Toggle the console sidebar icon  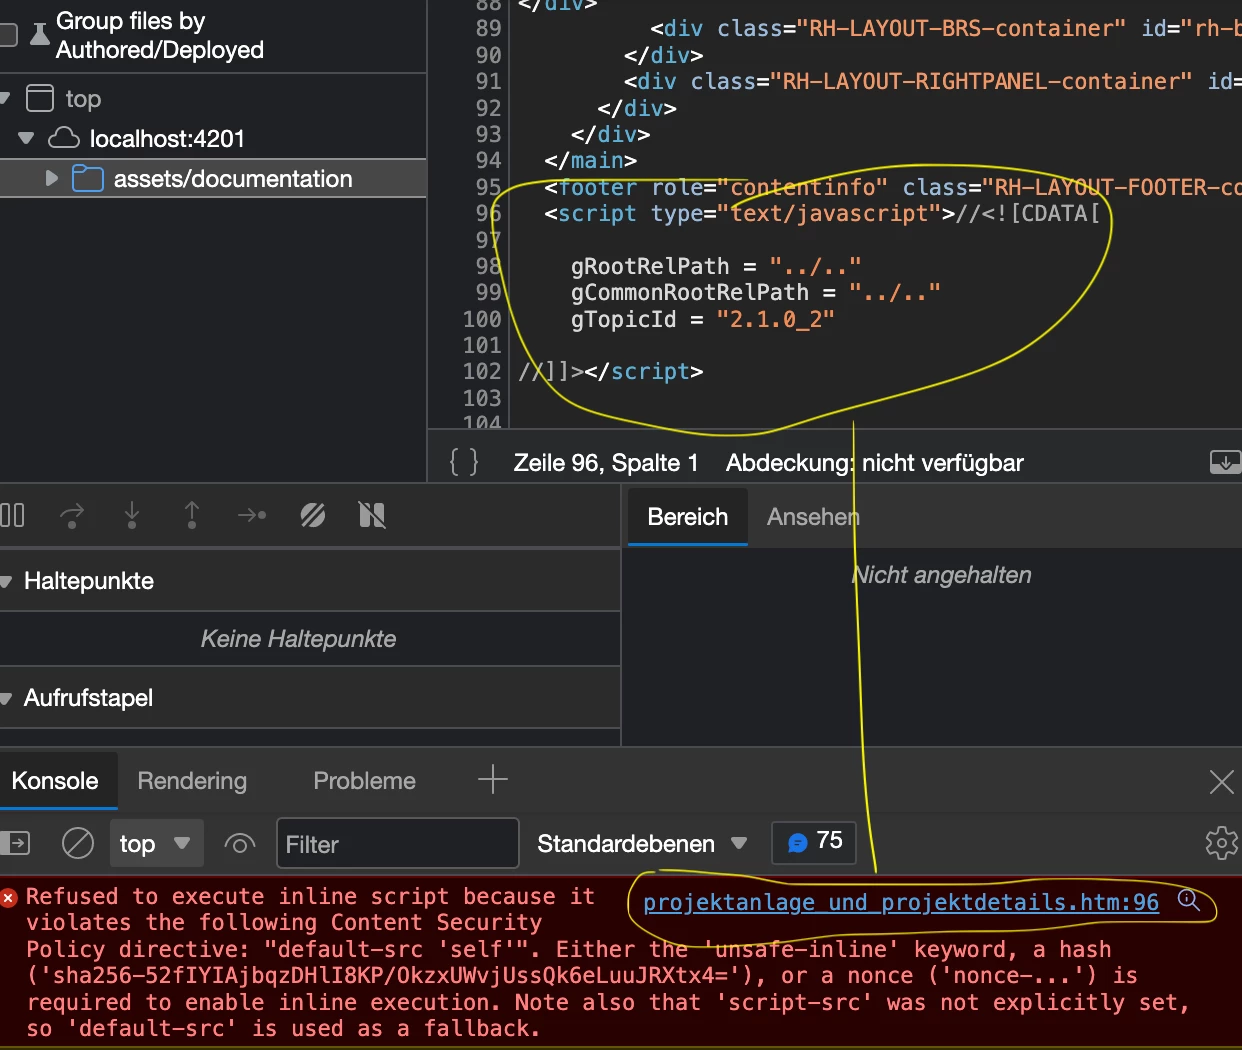coord(15,843)
